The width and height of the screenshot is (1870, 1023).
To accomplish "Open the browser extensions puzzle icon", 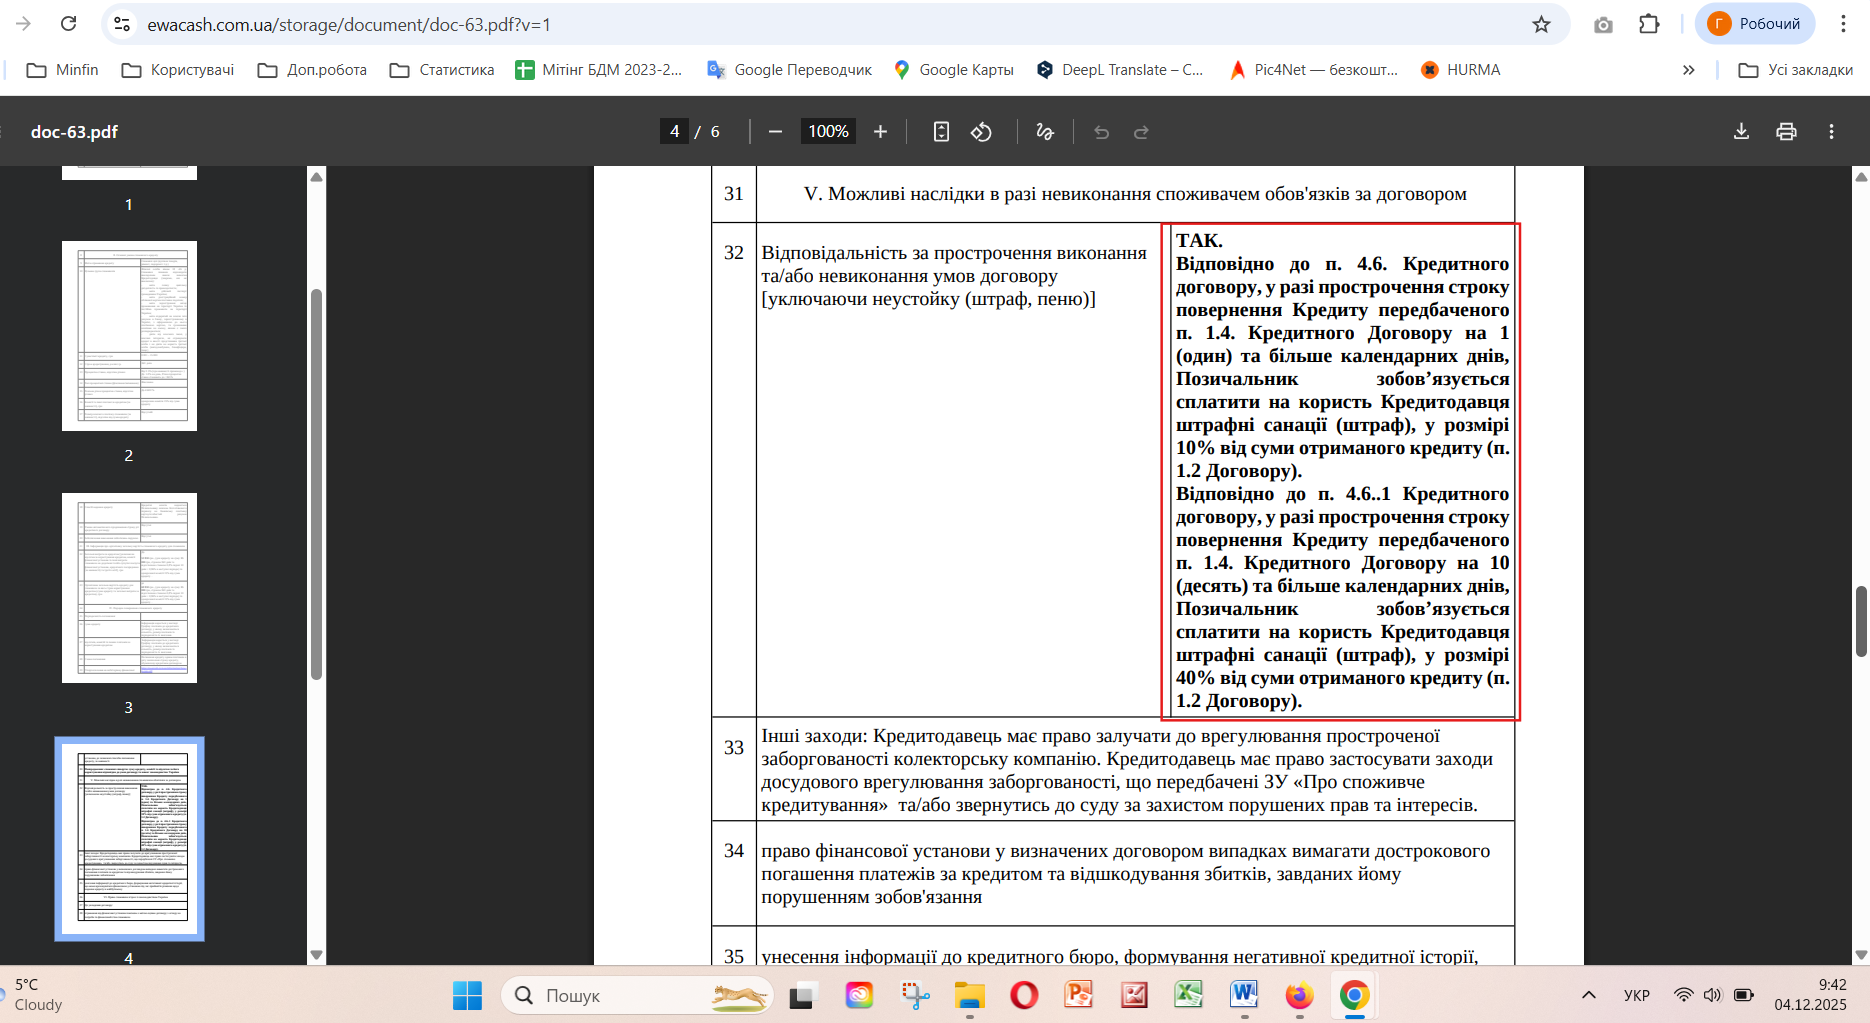I will pyautogui.click(x=1649, y=24).
